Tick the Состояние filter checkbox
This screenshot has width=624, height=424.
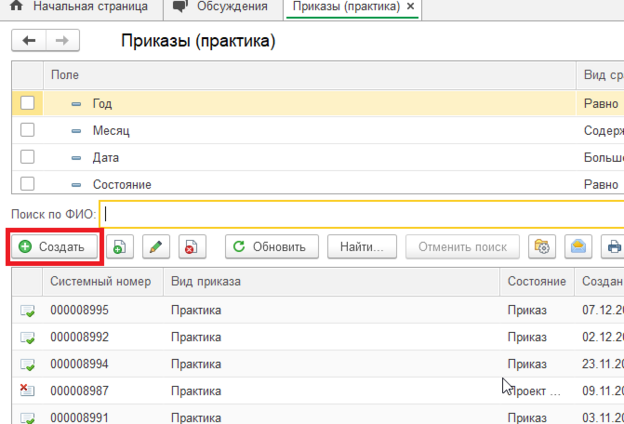tap(28, 184)
